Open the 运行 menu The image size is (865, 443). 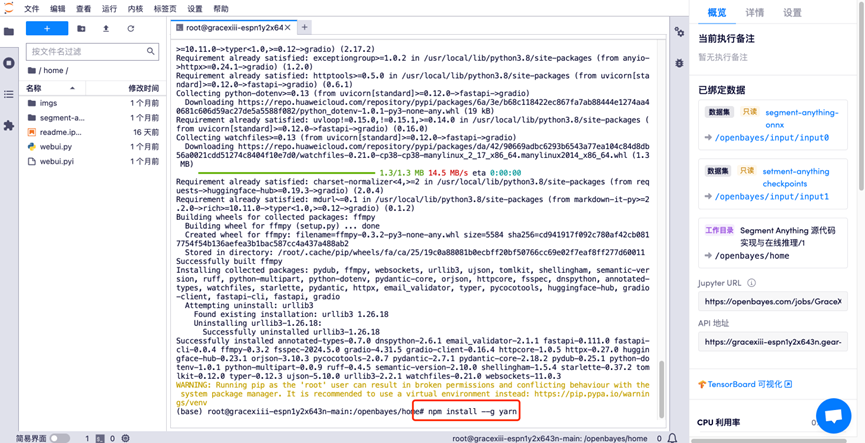(109, 9)
